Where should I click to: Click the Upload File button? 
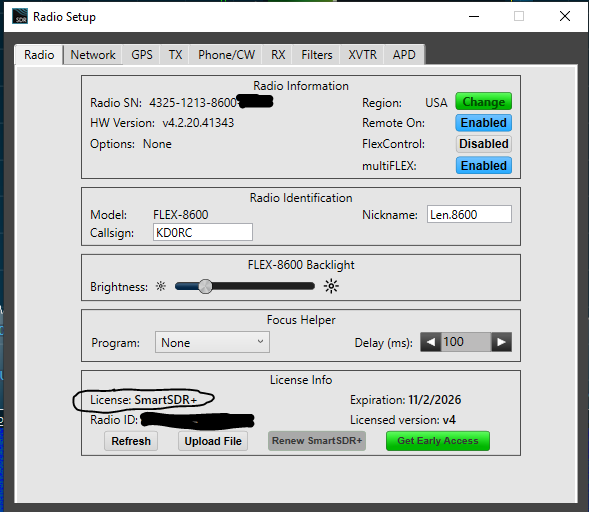pos(213,441)
